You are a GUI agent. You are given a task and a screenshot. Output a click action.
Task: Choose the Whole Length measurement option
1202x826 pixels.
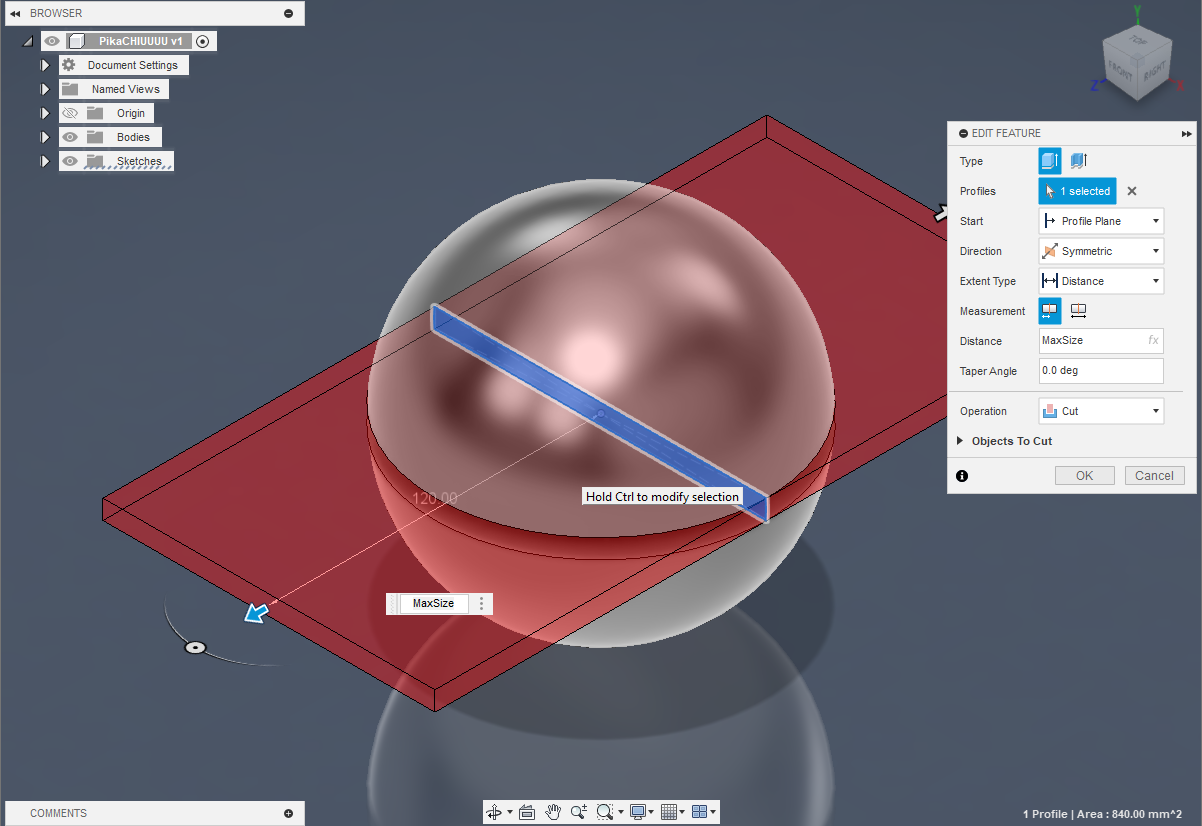point(1078,311)
